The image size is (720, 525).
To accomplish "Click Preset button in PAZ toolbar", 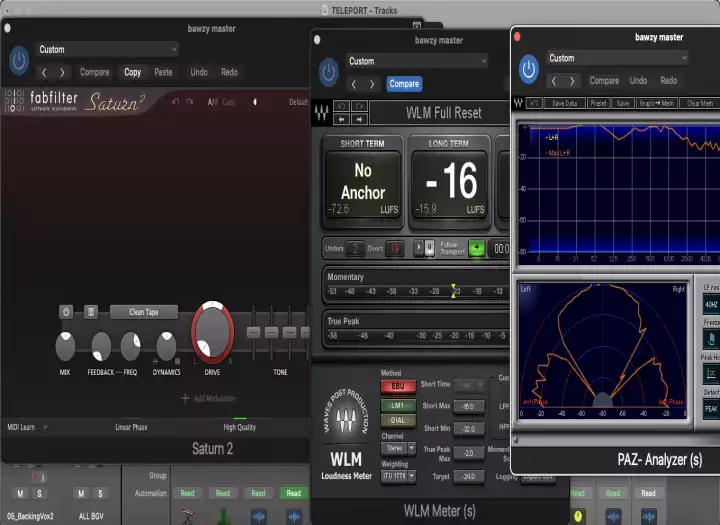I will tap(598, 103).
